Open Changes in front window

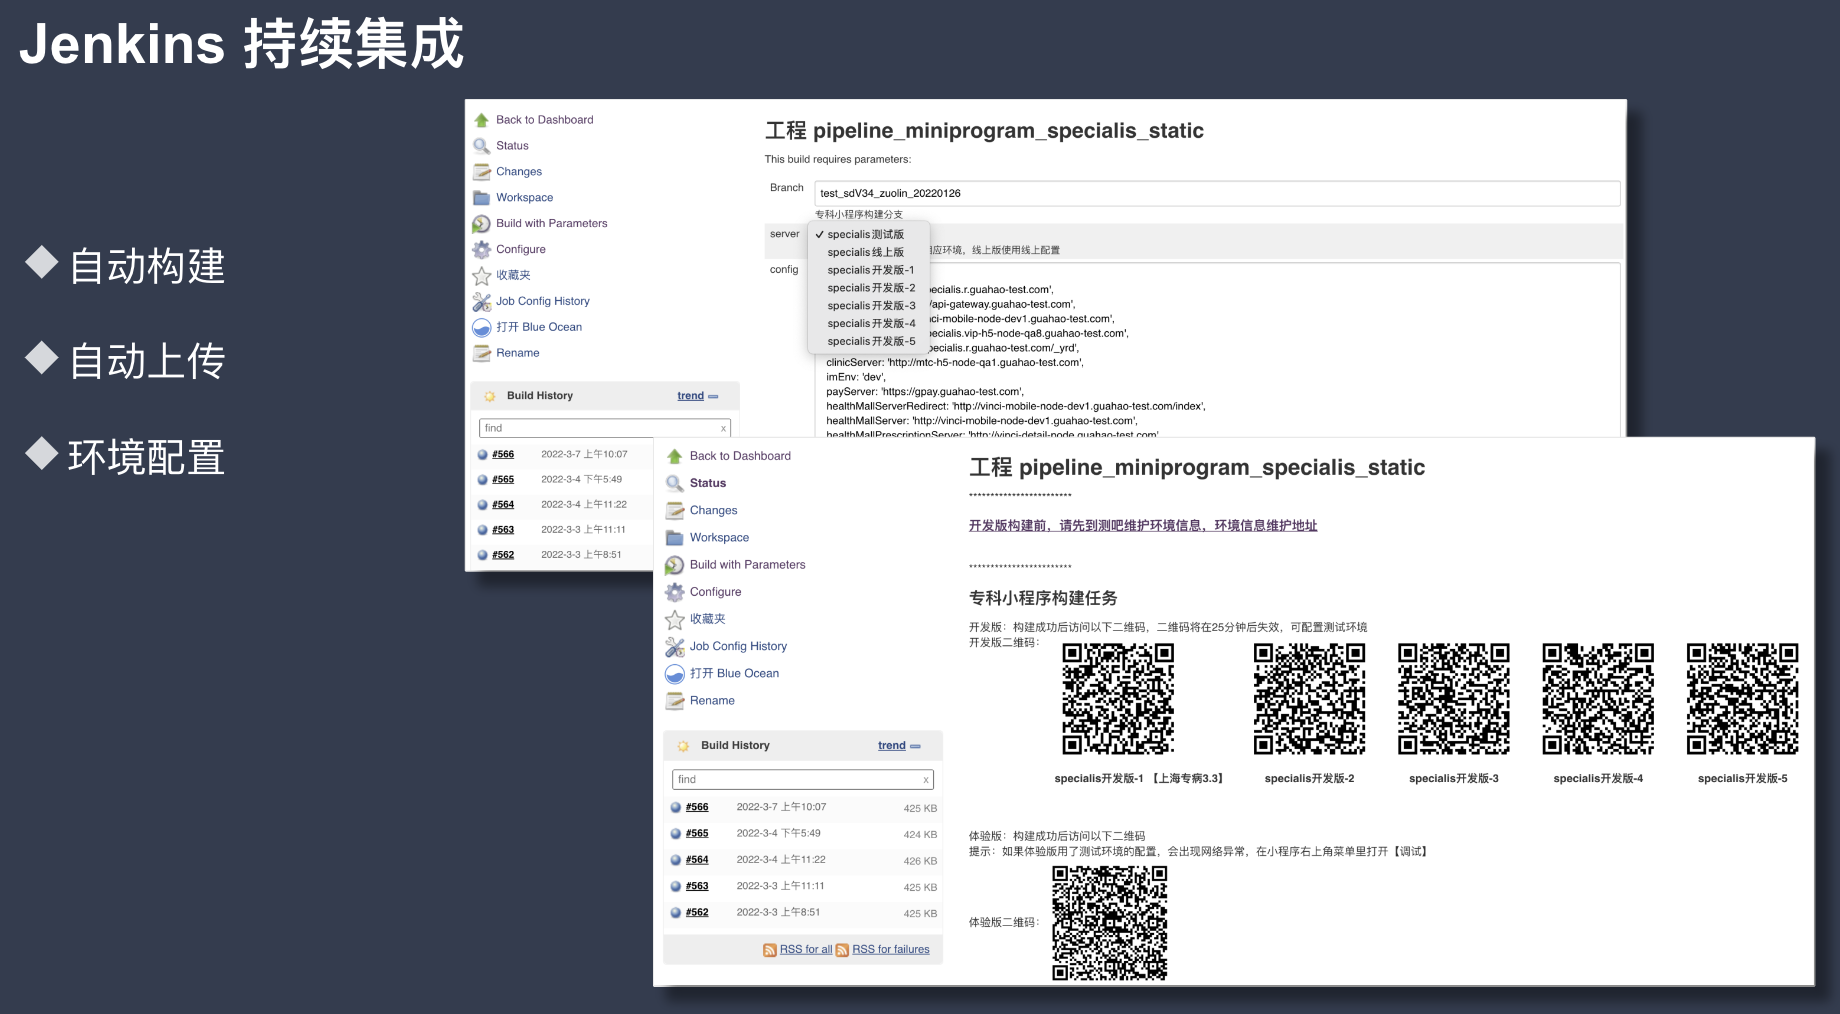tap(713, 511)
